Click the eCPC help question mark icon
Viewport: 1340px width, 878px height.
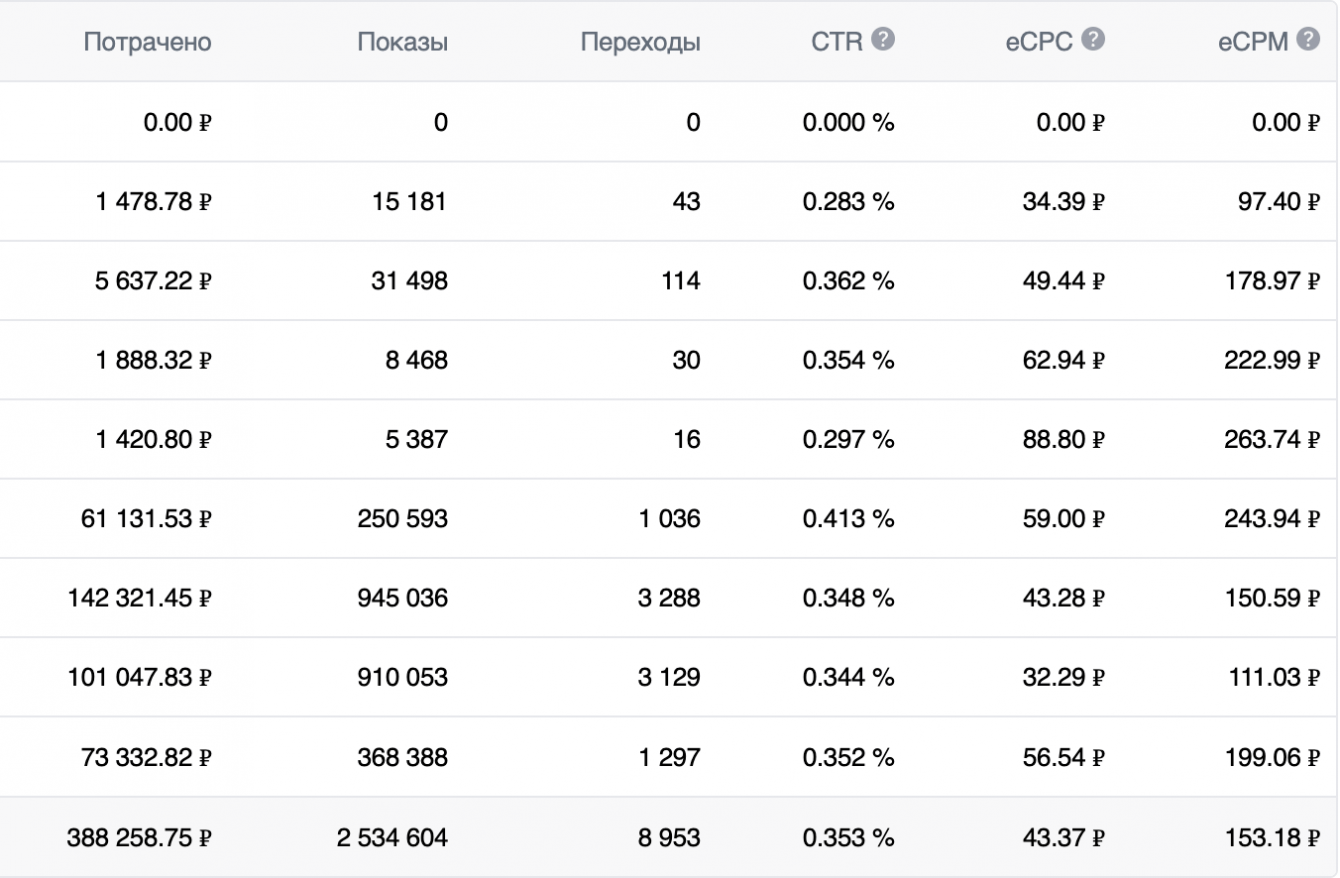(x=1094, y=40)
